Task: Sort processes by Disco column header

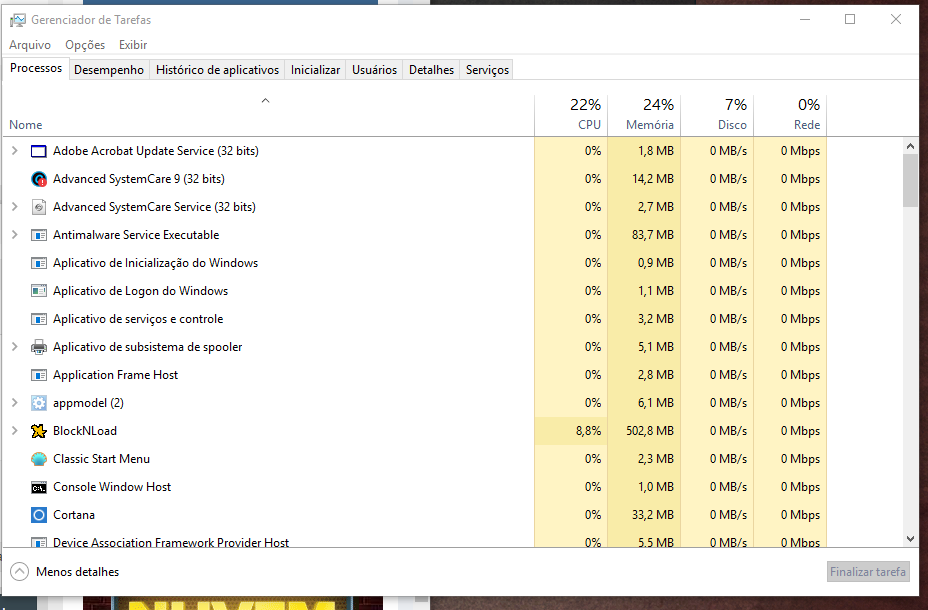Action: coord(717,115)
